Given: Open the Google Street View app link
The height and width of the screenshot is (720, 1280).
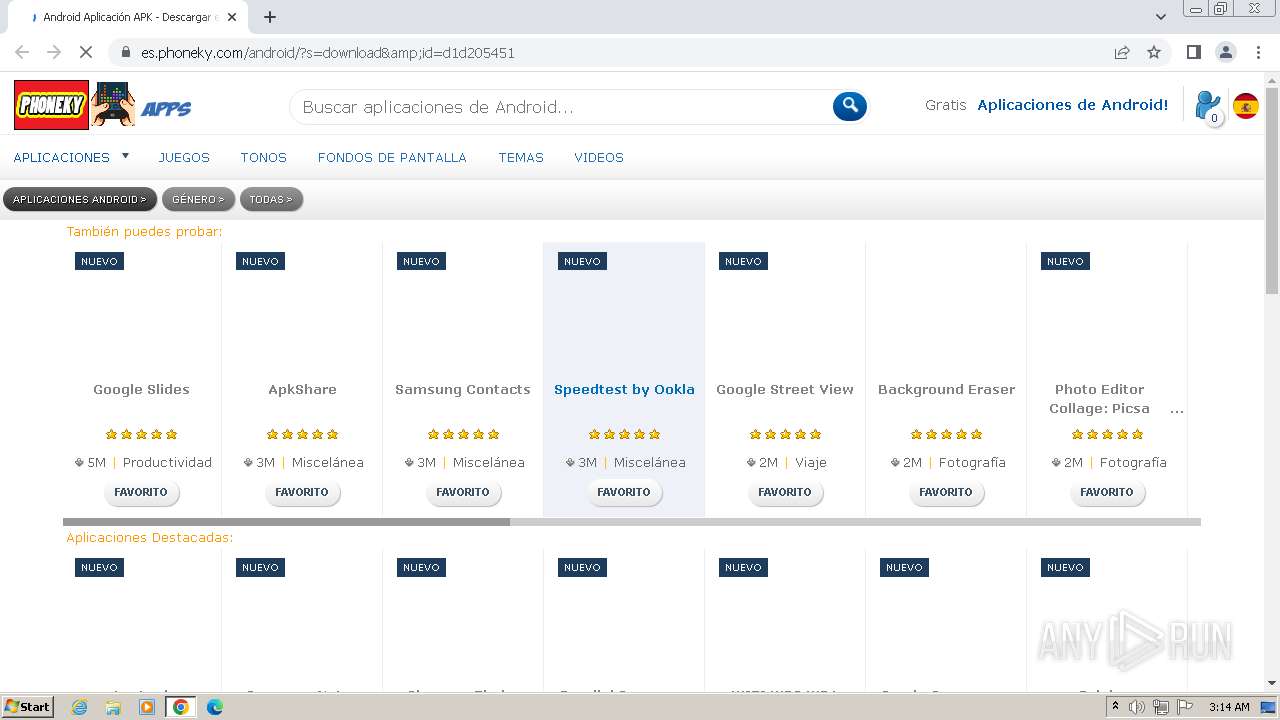Looking at the screenshot, I should coord(785,389).
